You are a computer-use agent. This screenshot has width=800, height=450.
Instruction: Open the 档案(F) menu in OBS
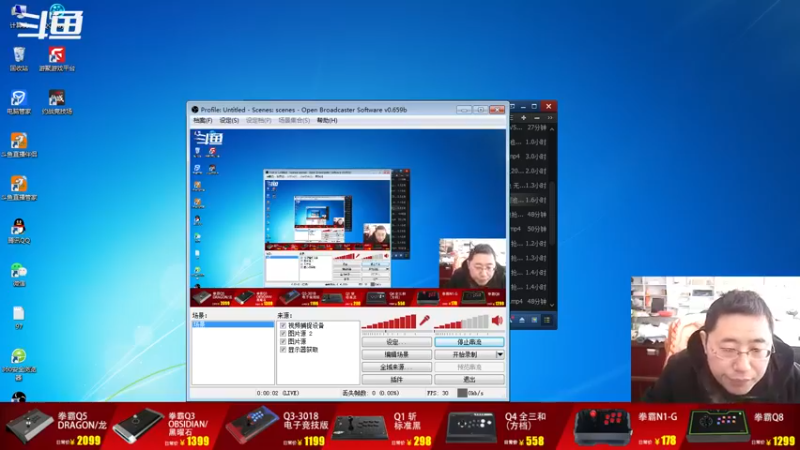click(203, 120)
